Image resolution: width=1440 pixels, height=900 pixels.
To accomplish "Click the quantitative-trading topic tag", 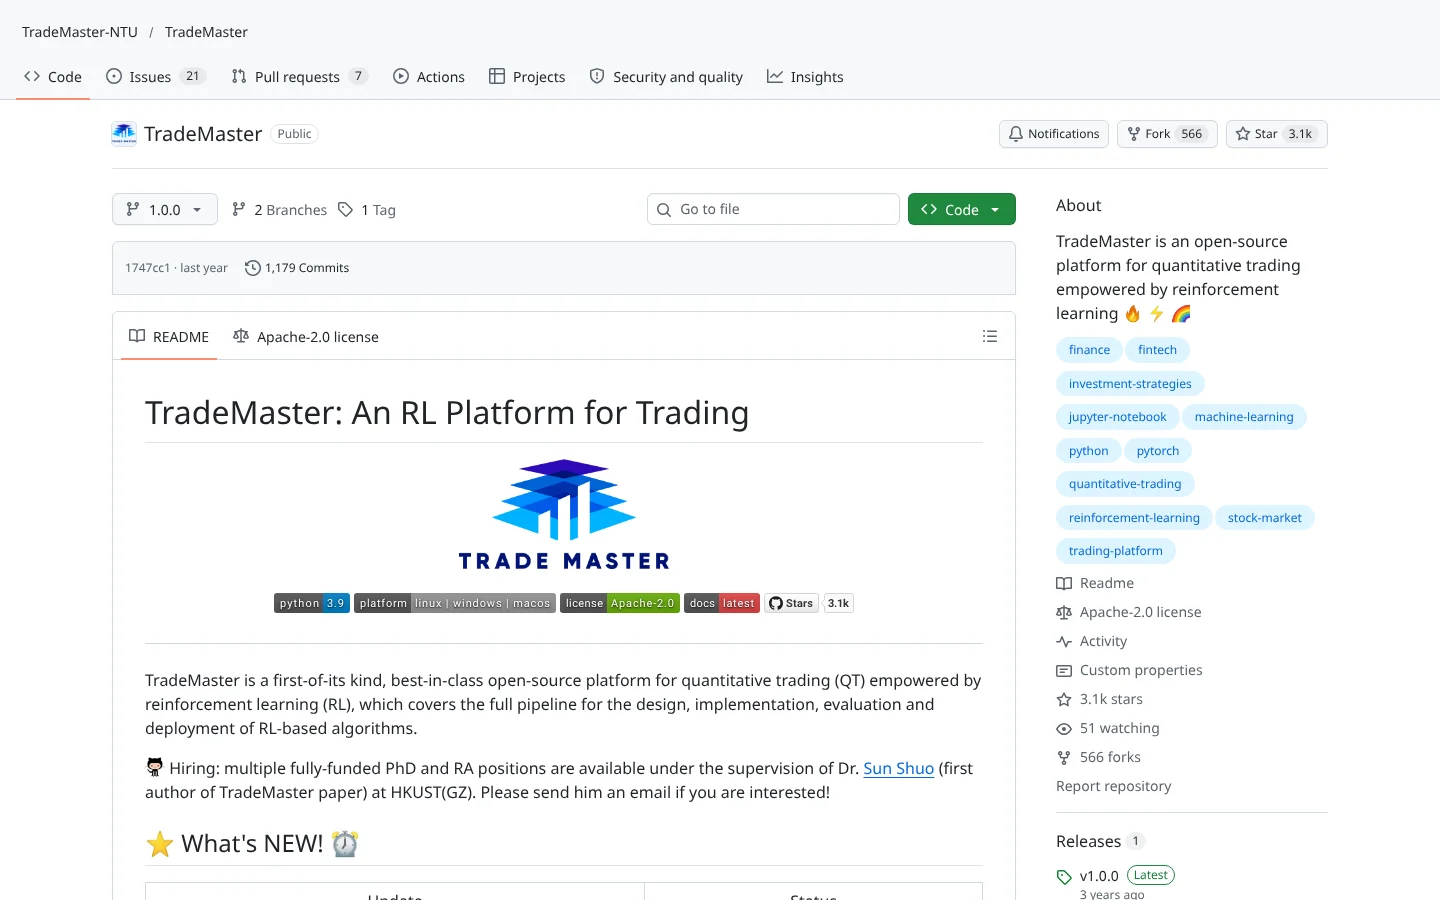I will point(1125,484).
